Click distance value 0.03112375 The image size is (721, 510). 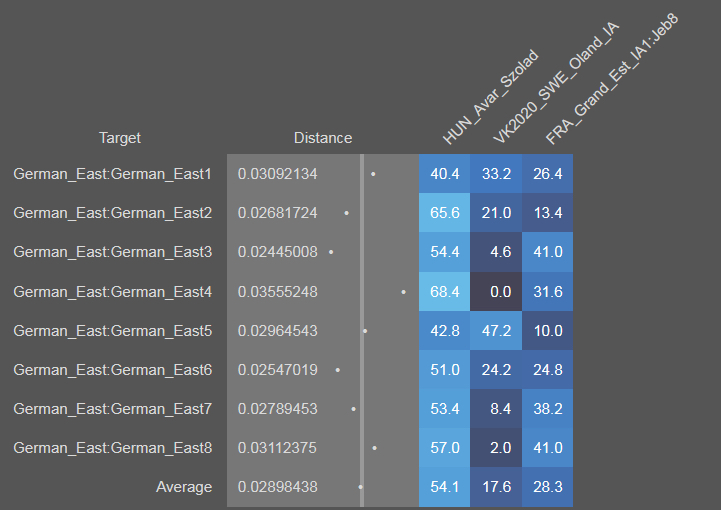click(x=277, y=448)
